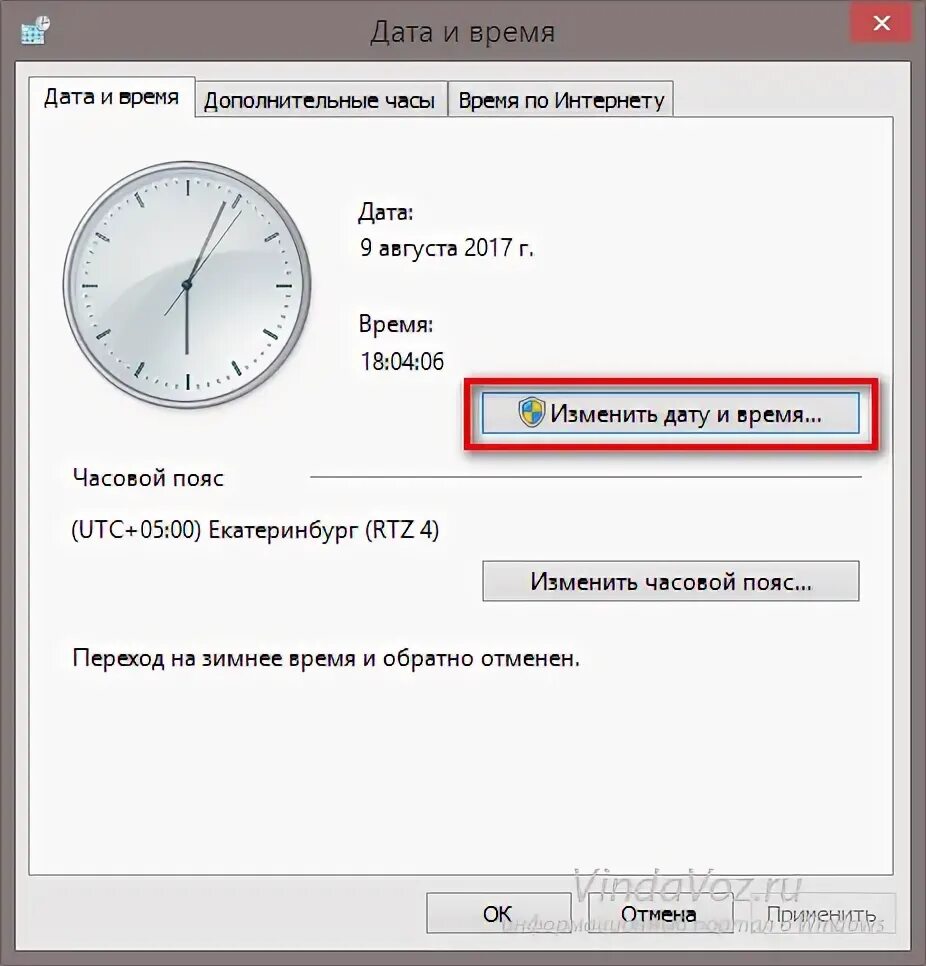Screen dimensions: 926x966
Task: Cancel using the Отмена button
Action: tap(659, 913)
